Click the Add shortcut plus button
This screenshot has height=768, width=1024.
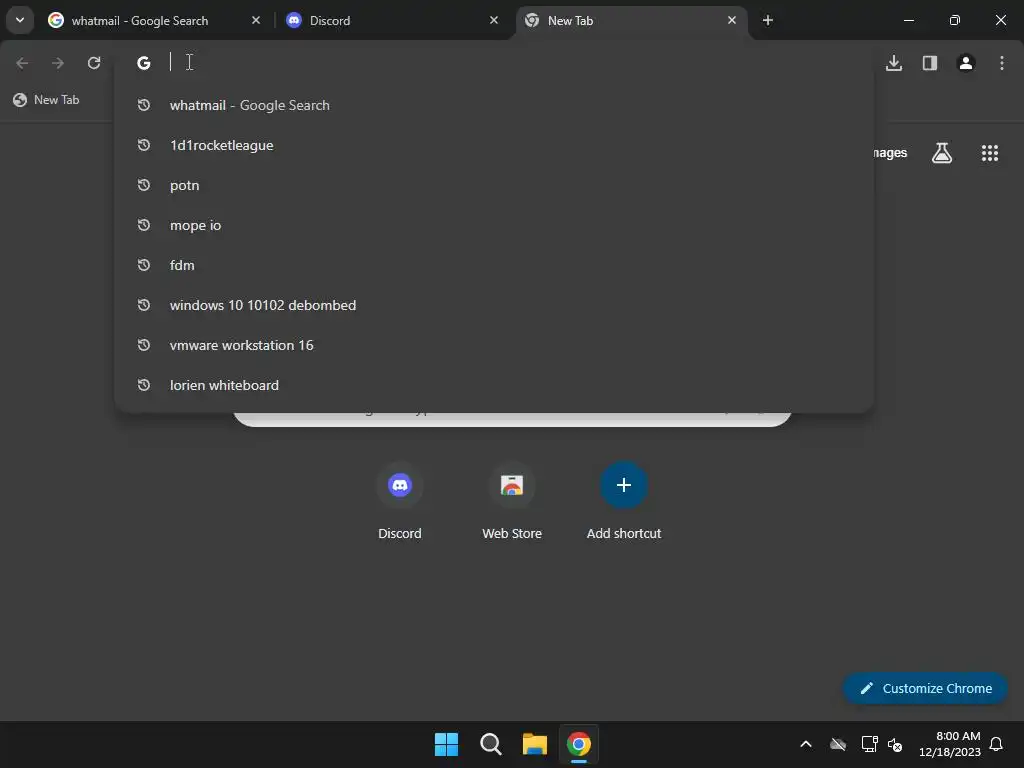click(x=624, y=485)
